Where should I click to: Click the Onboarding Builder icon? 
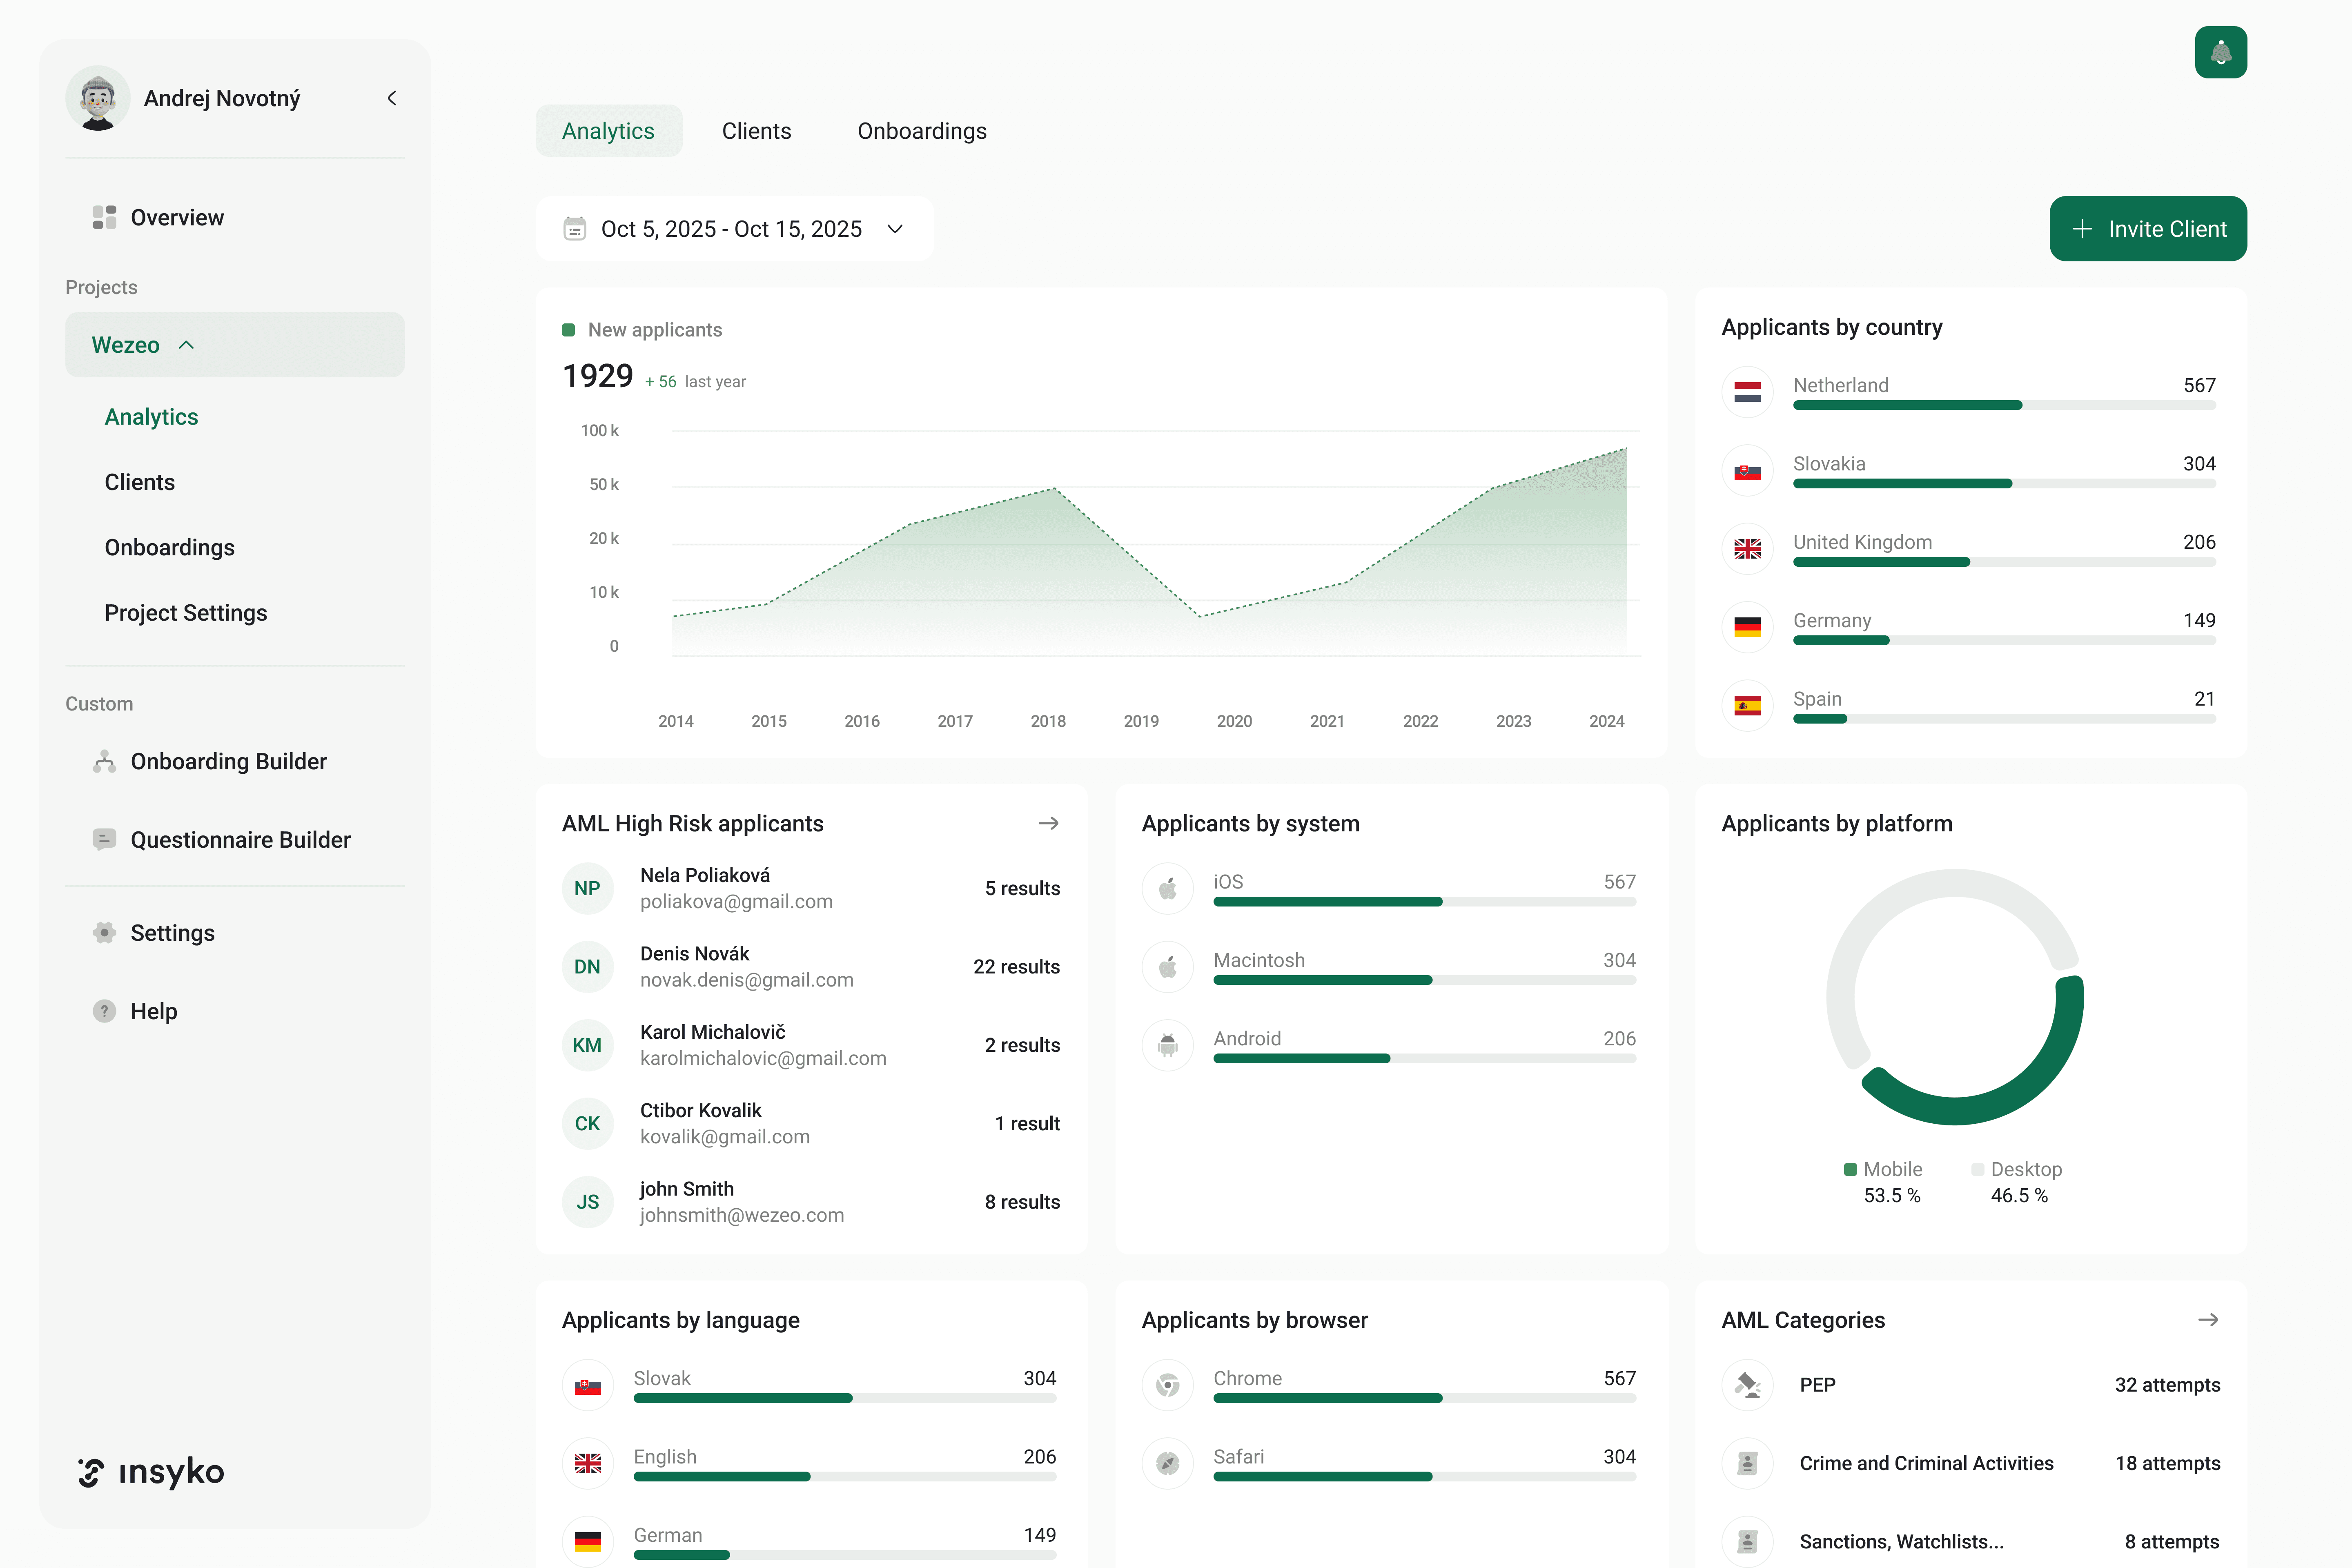(104, 761)
